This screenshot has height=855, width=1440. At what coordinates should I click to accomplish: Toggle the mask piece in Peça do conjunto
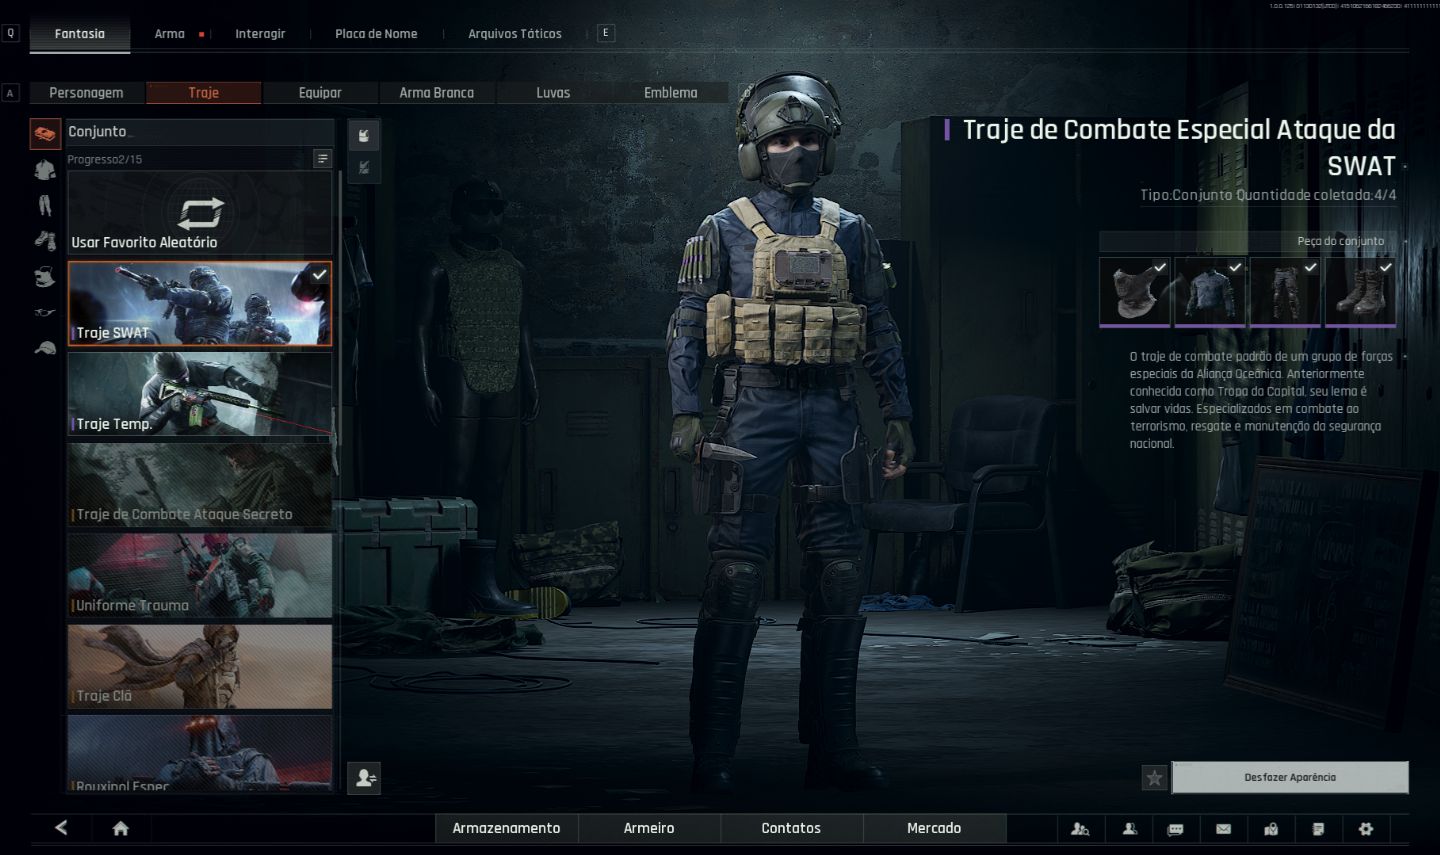[x=1135, y=292]
